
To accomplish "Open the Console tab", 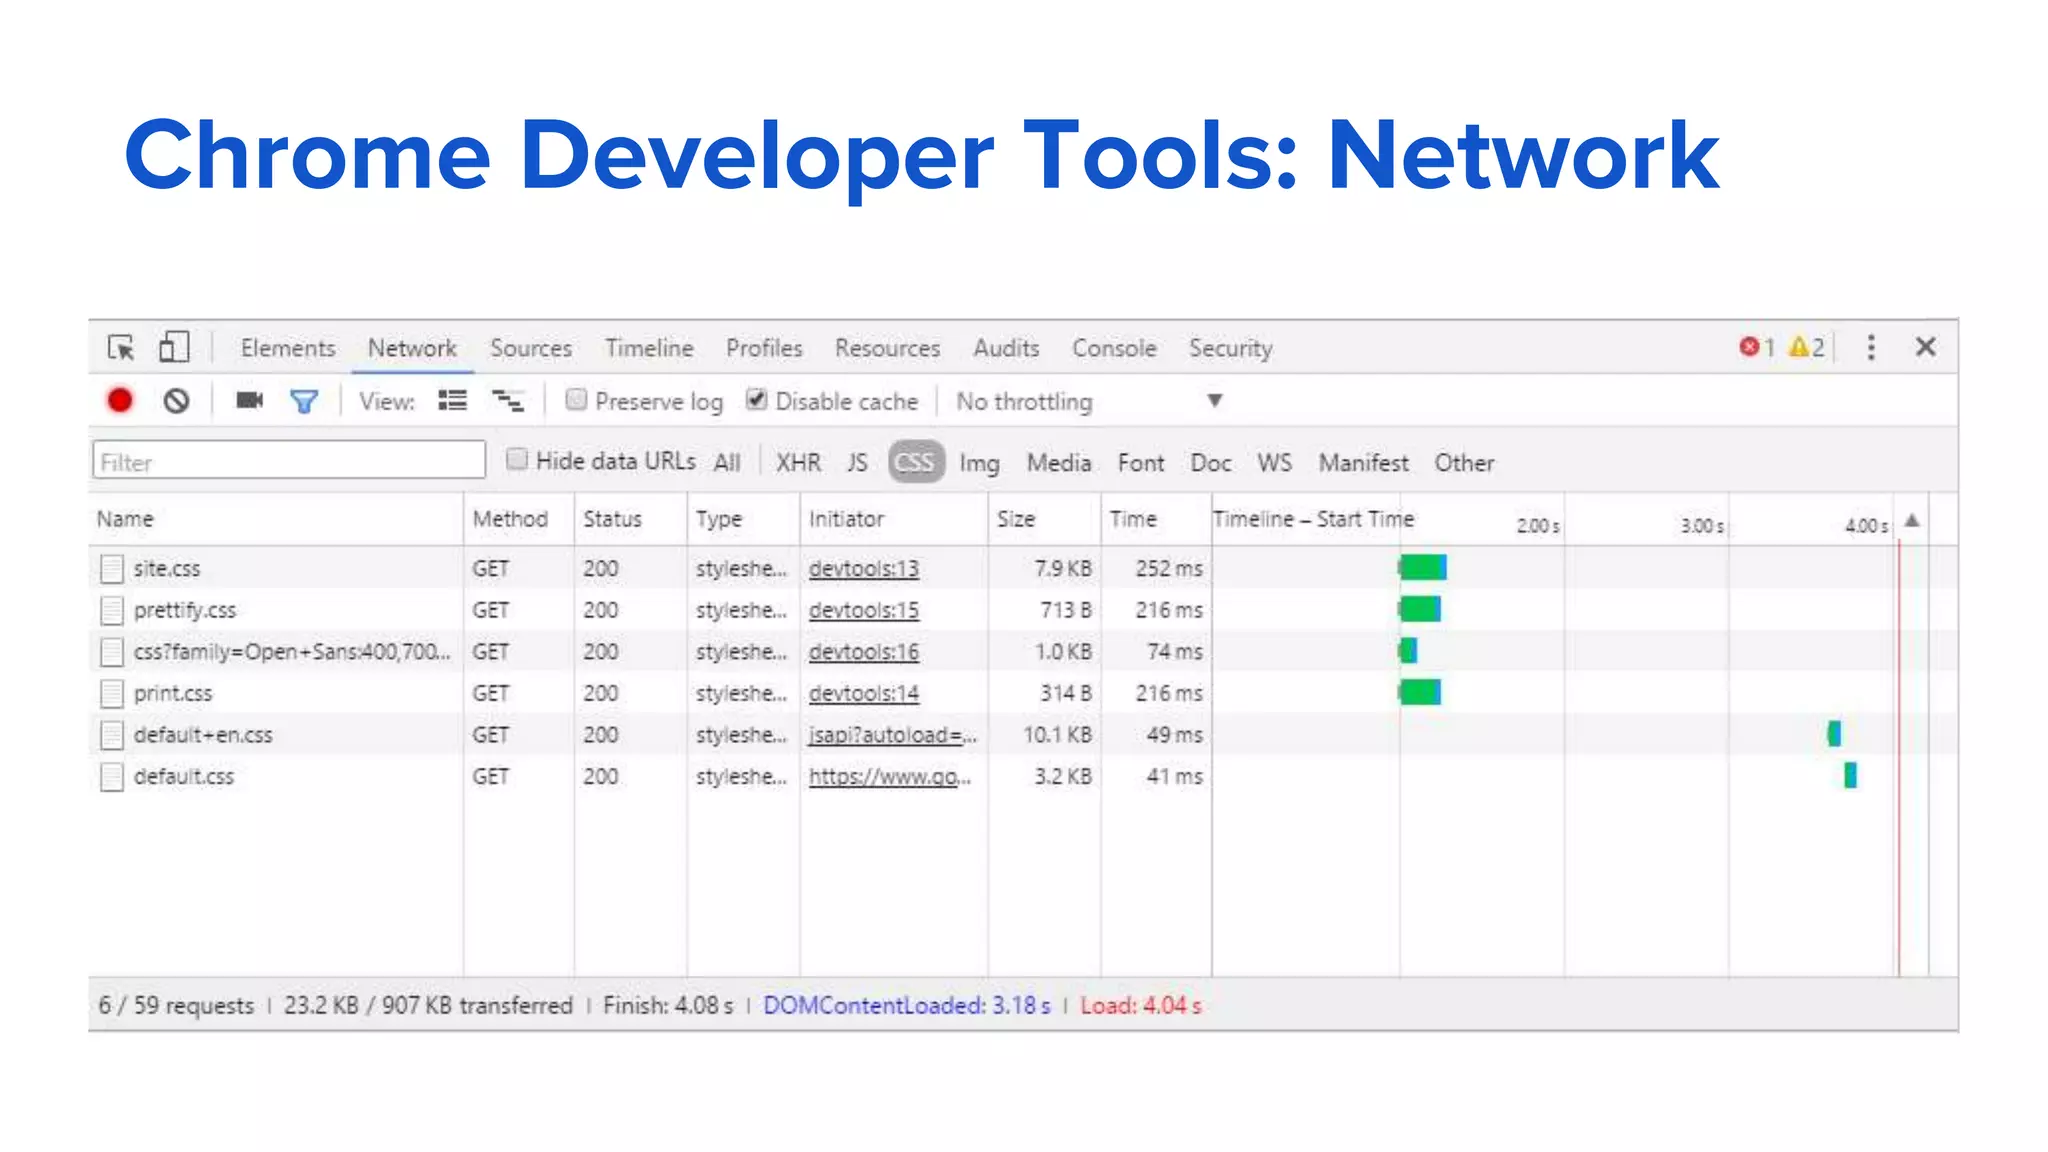I will 1114,348.
